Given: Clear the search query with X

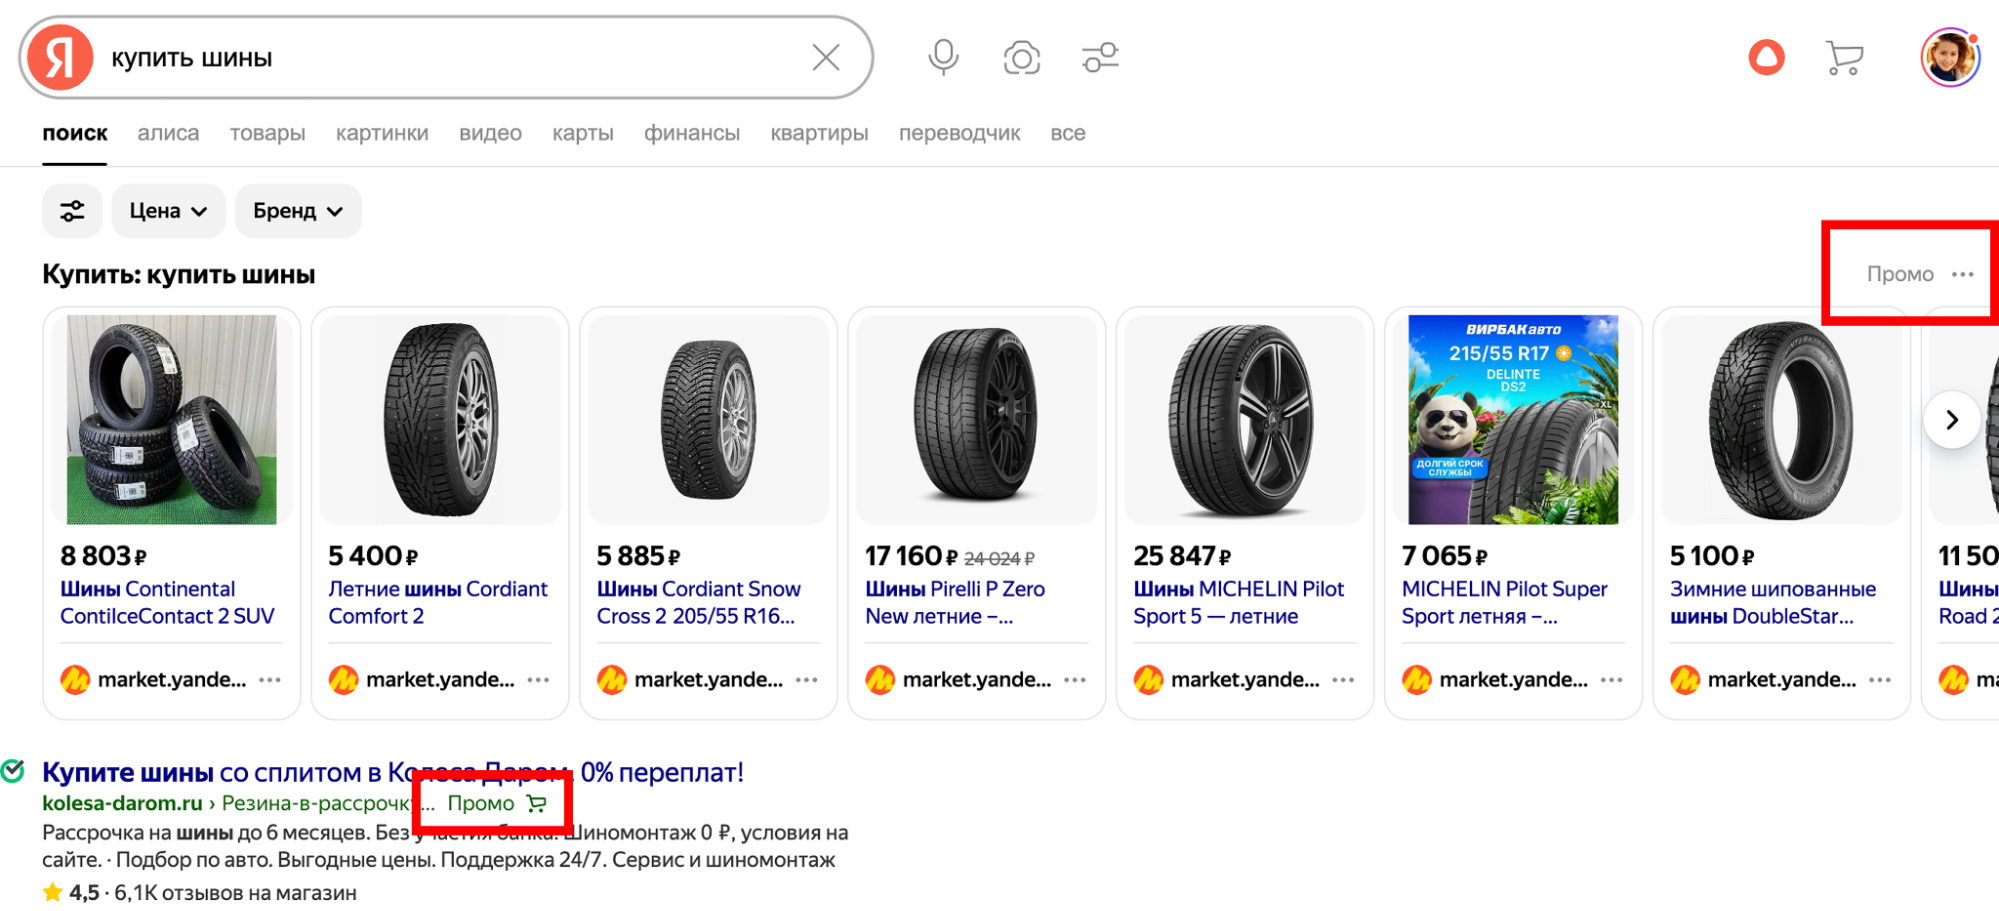Looking at the screenshot, I should point(826,57).
